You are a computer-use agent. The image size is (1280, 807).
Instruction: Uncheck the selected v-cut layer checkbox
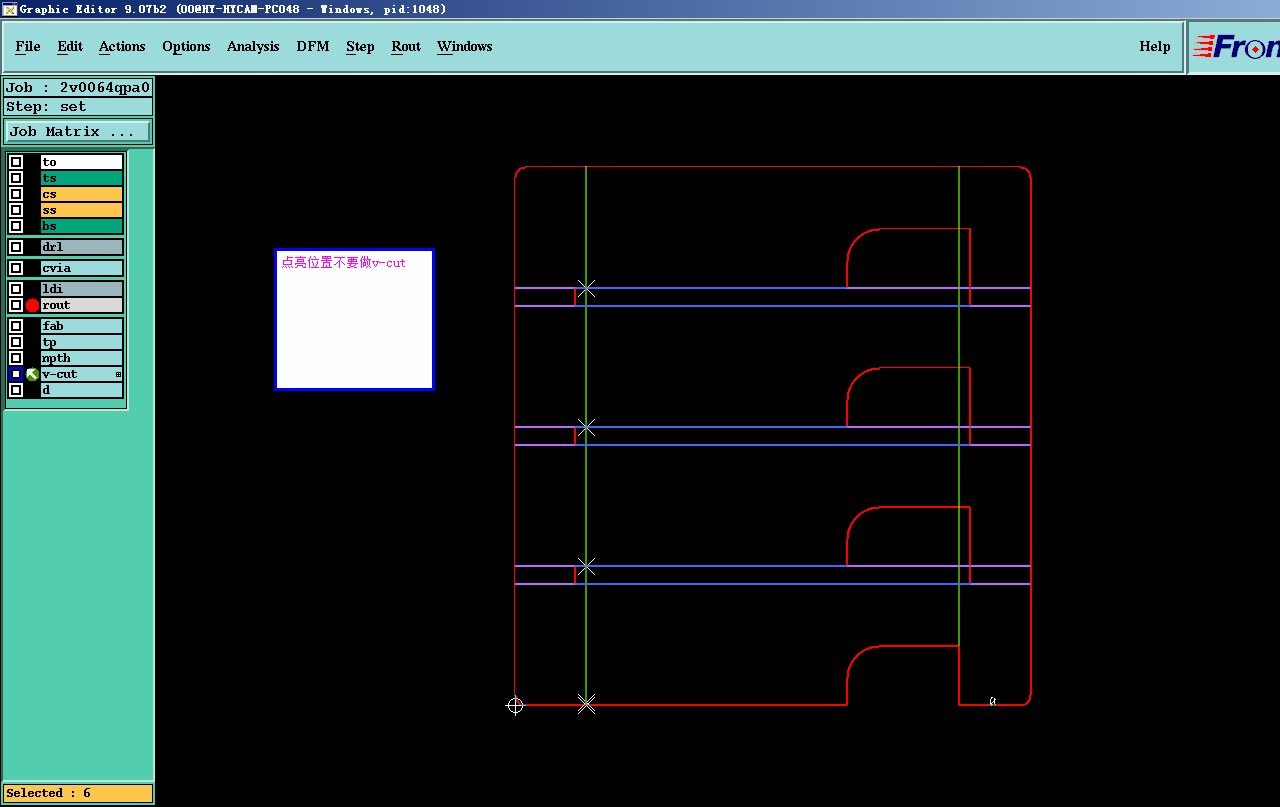16,374
